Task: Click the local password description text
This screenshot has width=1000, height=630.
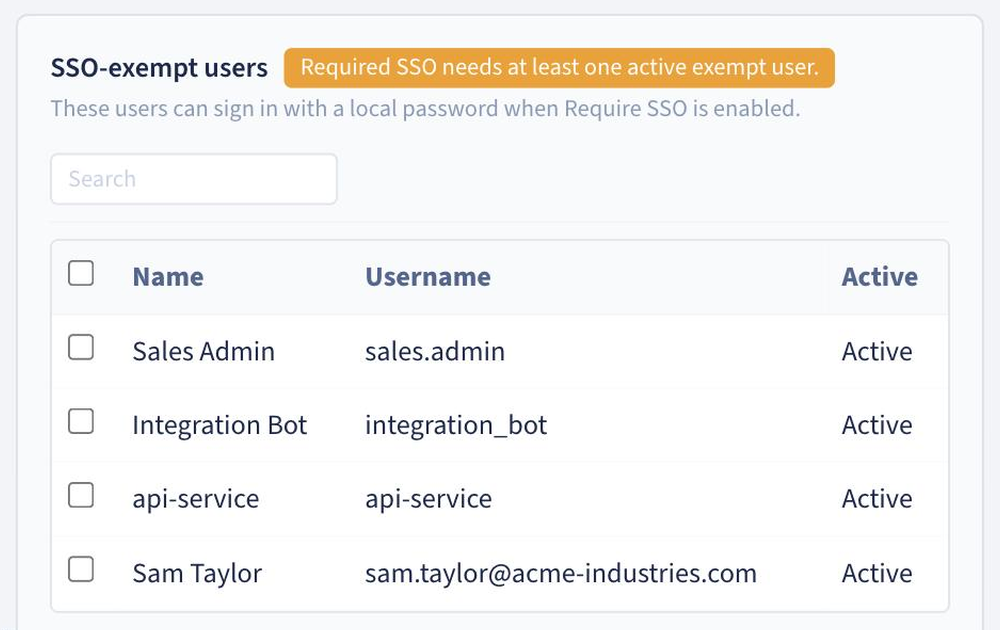Action: [425, 108]
